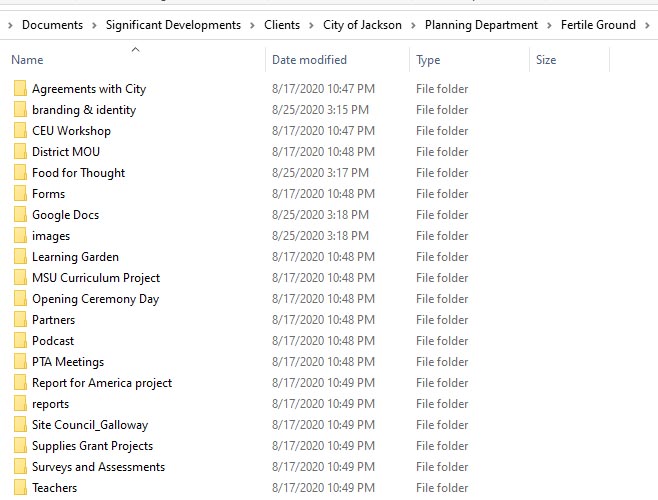Select the Site Council_Galloway folder icon
The height and width of the screenshot is (500, 658).
(x=20, y=424)
